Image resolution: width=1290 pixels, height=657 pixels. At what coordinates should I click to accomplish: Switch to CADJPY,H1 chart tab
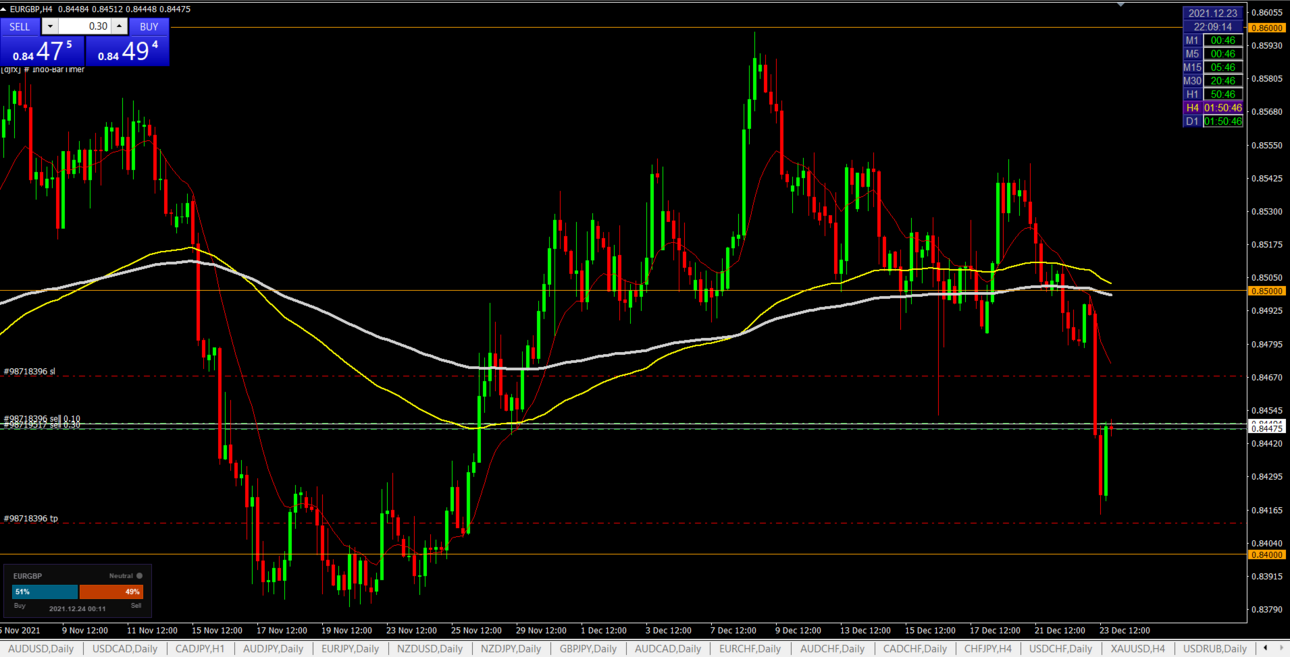point(200,649)
